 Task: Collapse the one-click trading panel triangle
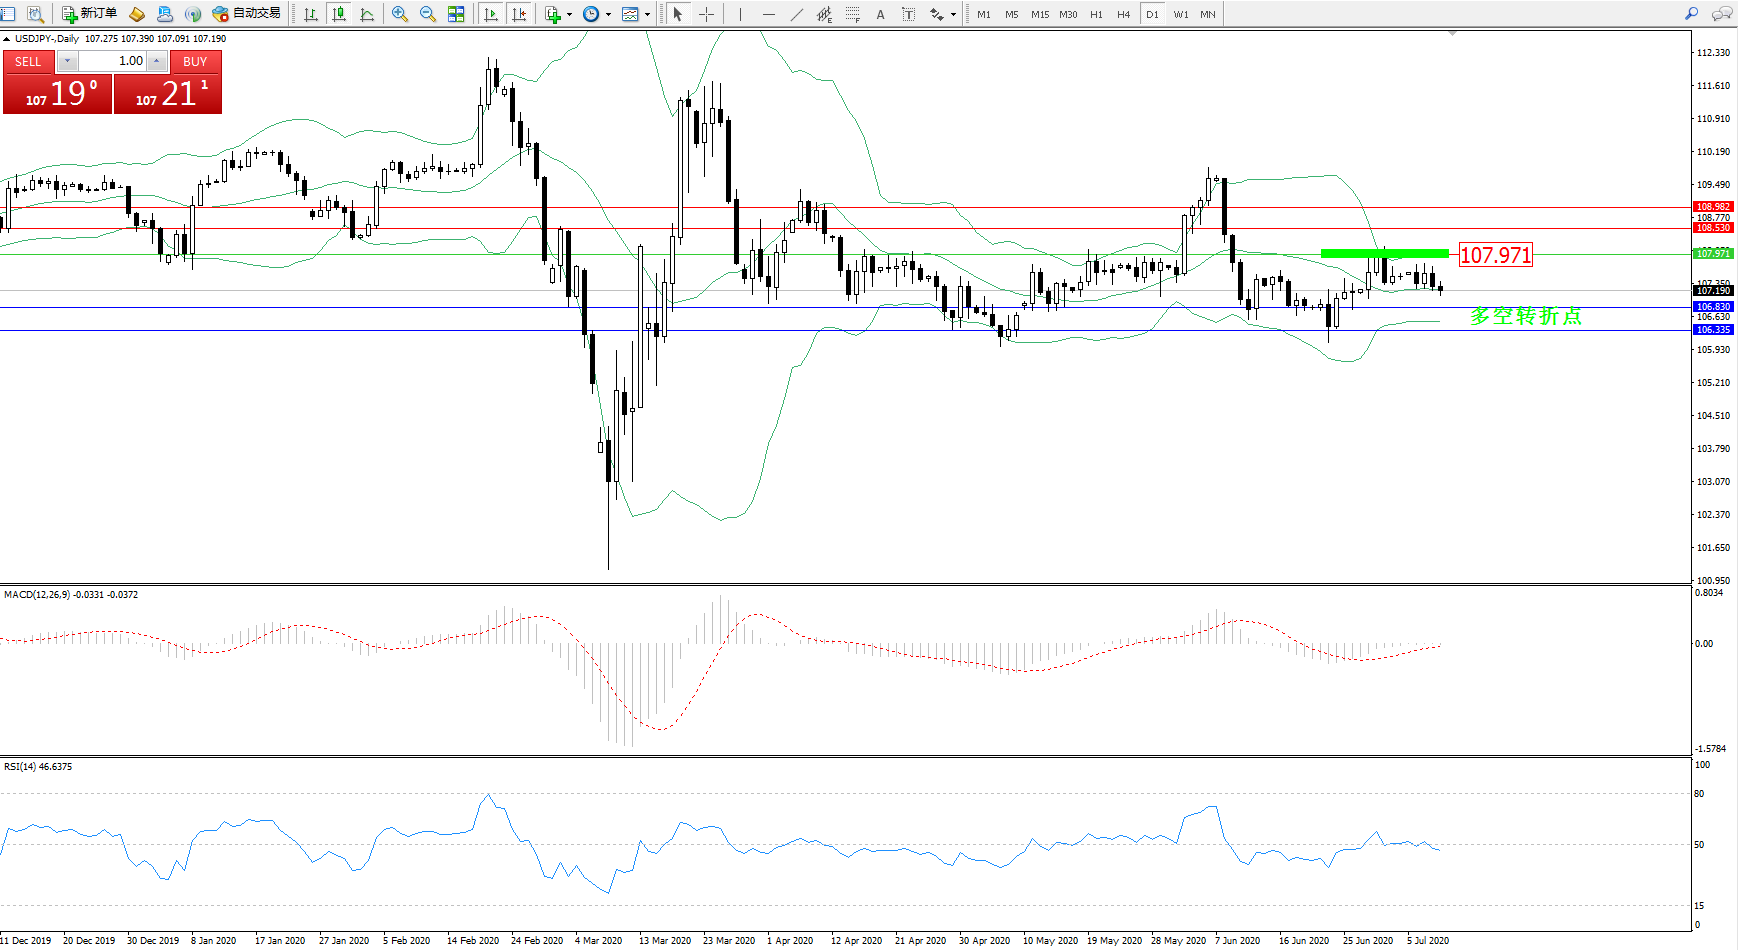pyautogui.click(x=7, y=39)
